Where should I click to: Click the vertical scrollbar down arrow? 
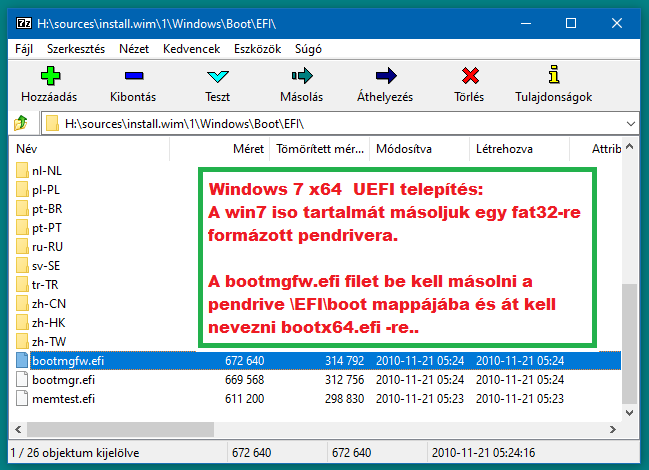pos(630,412)
